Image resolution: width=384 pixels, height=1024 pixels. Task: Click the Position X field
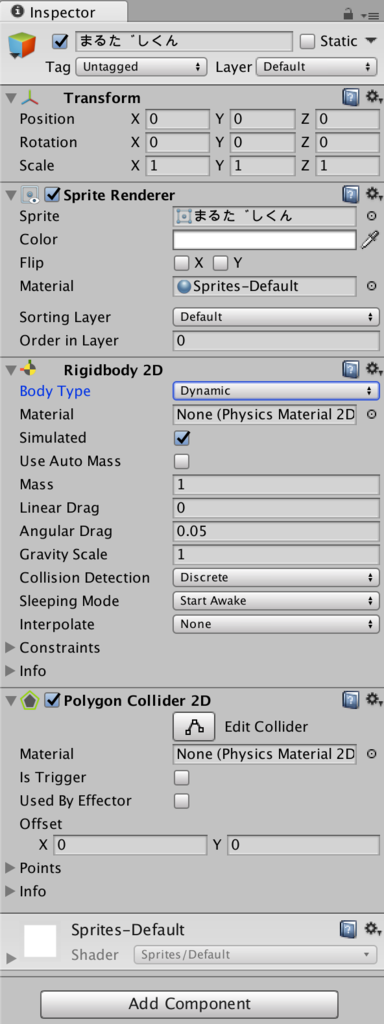pos(177,119)
